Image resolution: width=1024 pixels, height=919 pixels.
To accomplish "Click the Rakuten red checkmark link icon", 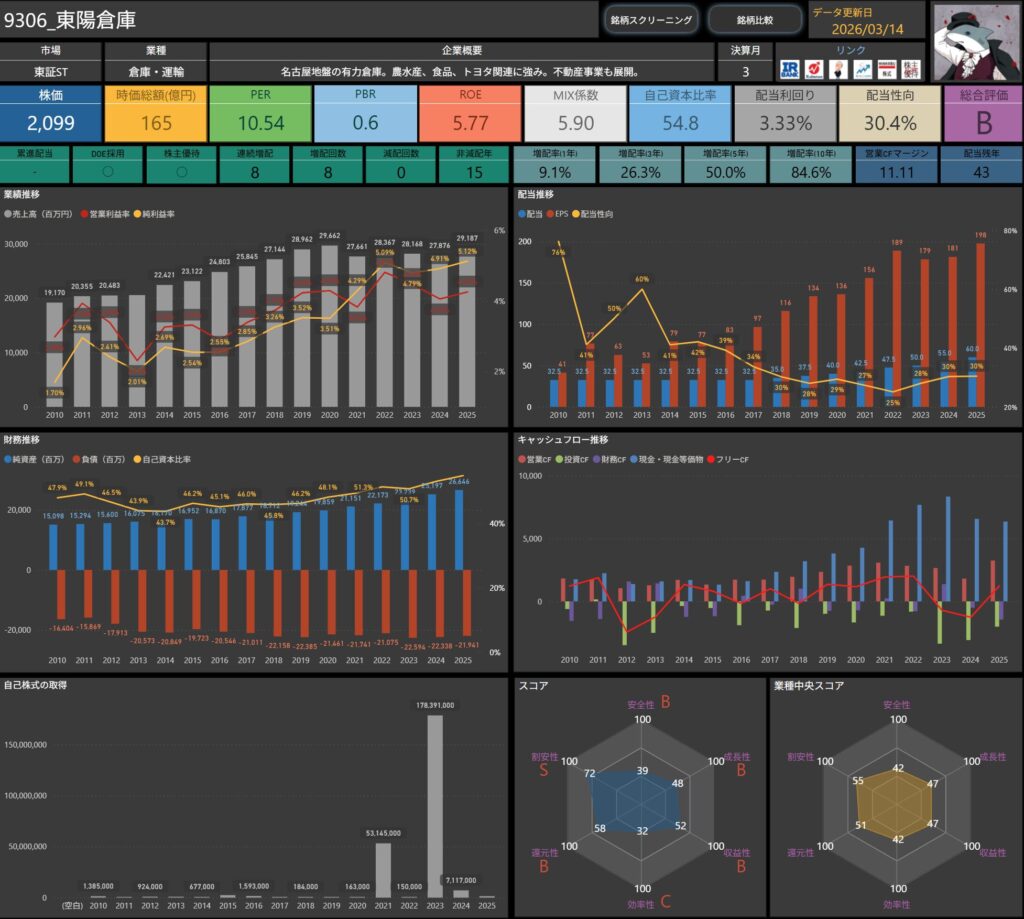I will [x=813, y=70].
